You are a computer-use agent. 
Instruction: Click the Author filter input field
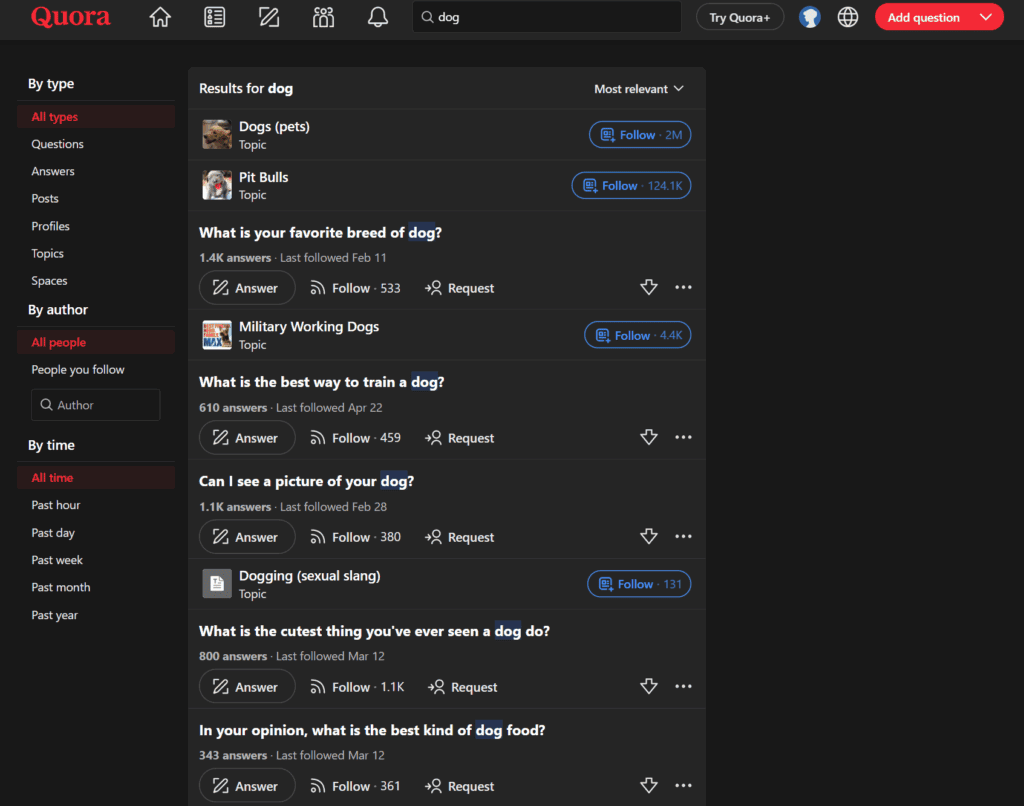[x=95, y=405]
